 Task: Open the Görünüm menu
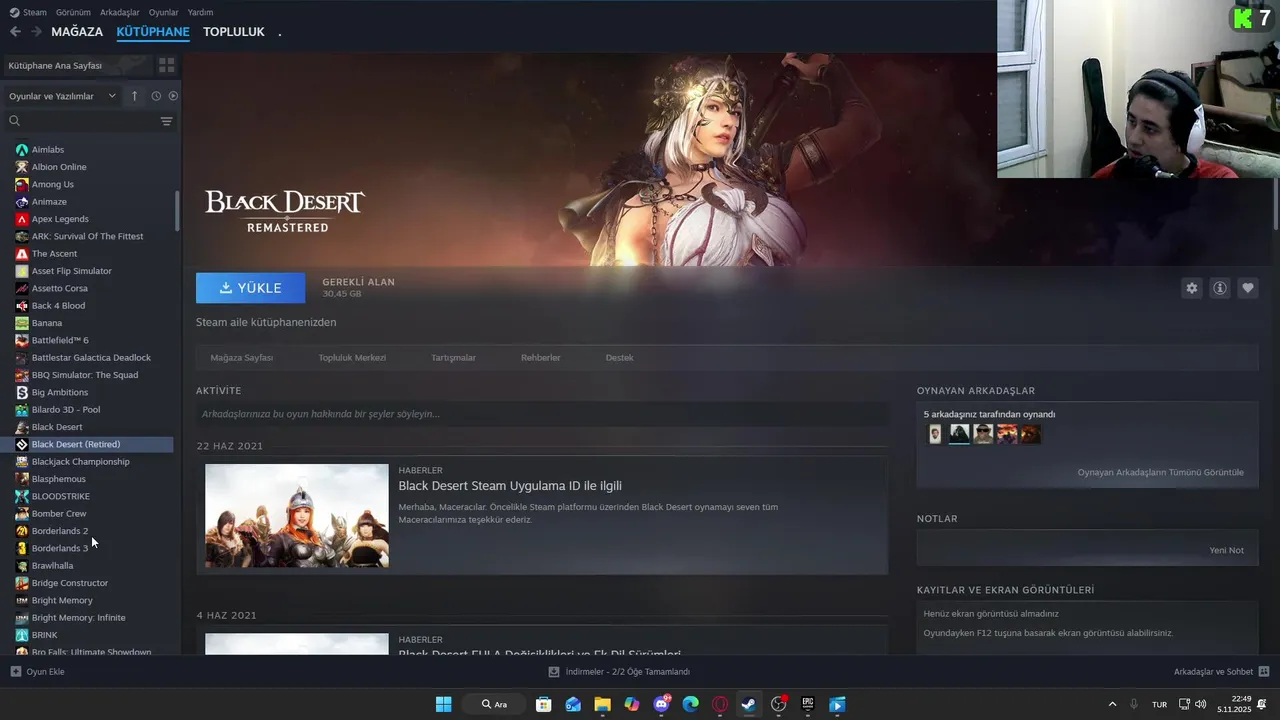tap(73, 12)
